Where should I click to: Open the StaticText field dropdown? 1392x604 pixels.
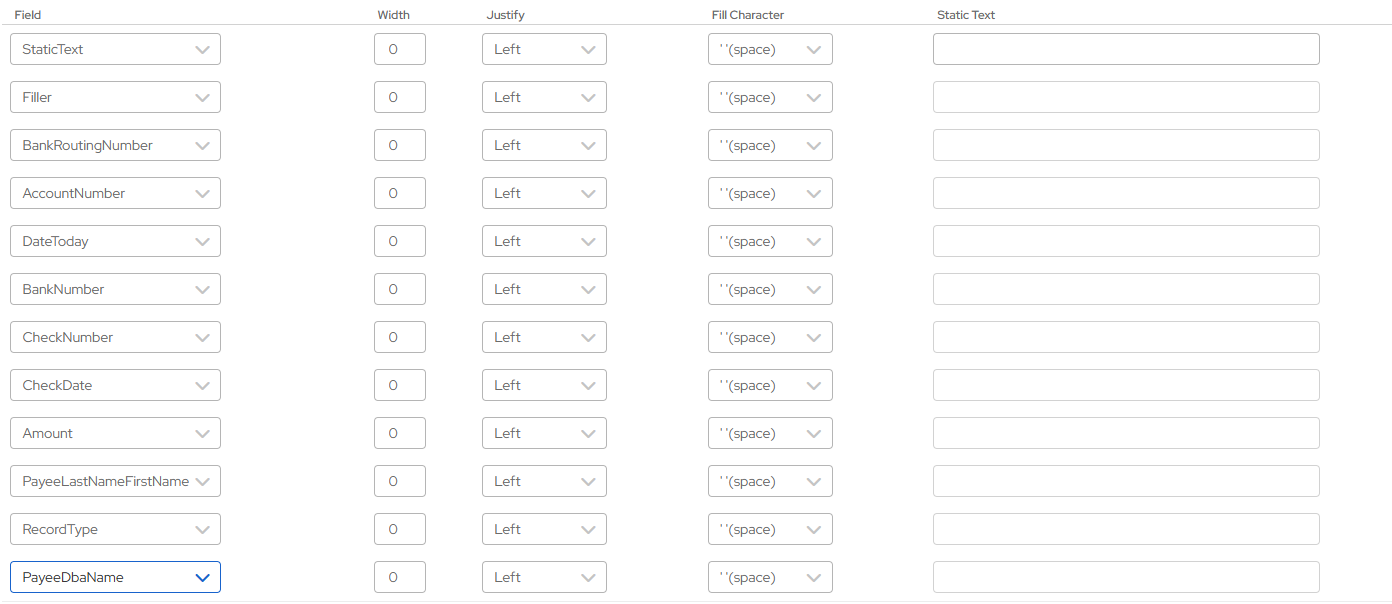pyautogui.click(x=115, y=49)
